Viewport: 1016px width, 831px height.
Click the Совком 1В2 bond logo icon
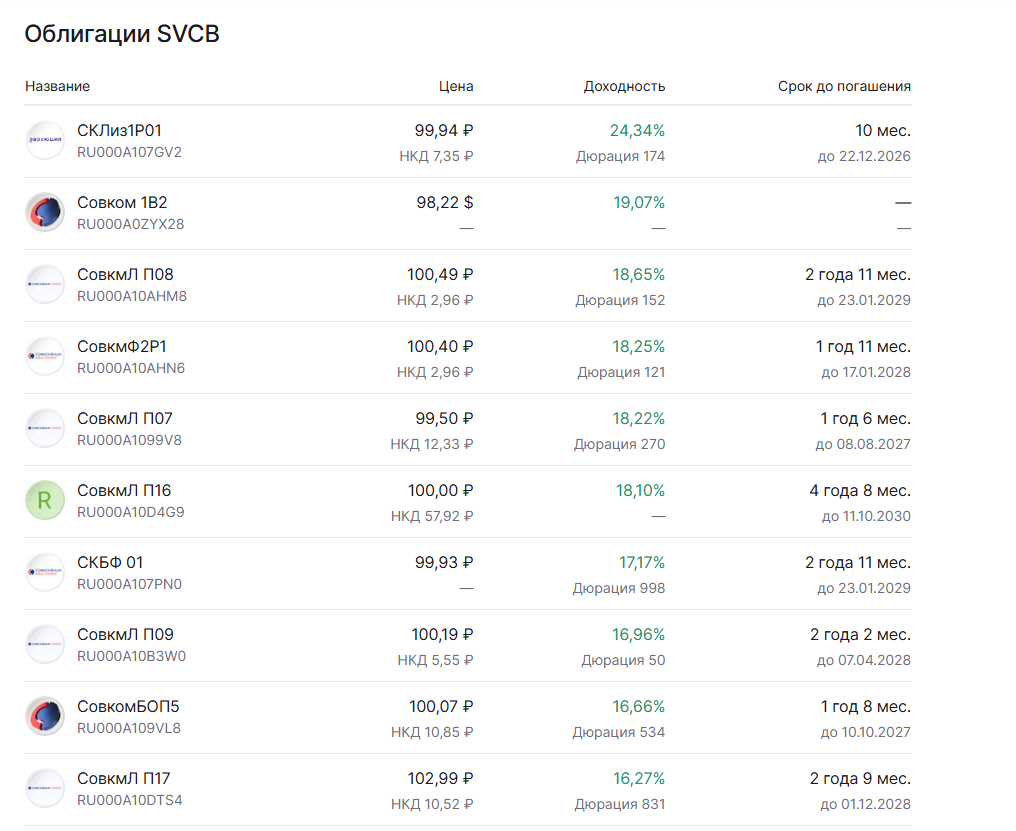45,212
